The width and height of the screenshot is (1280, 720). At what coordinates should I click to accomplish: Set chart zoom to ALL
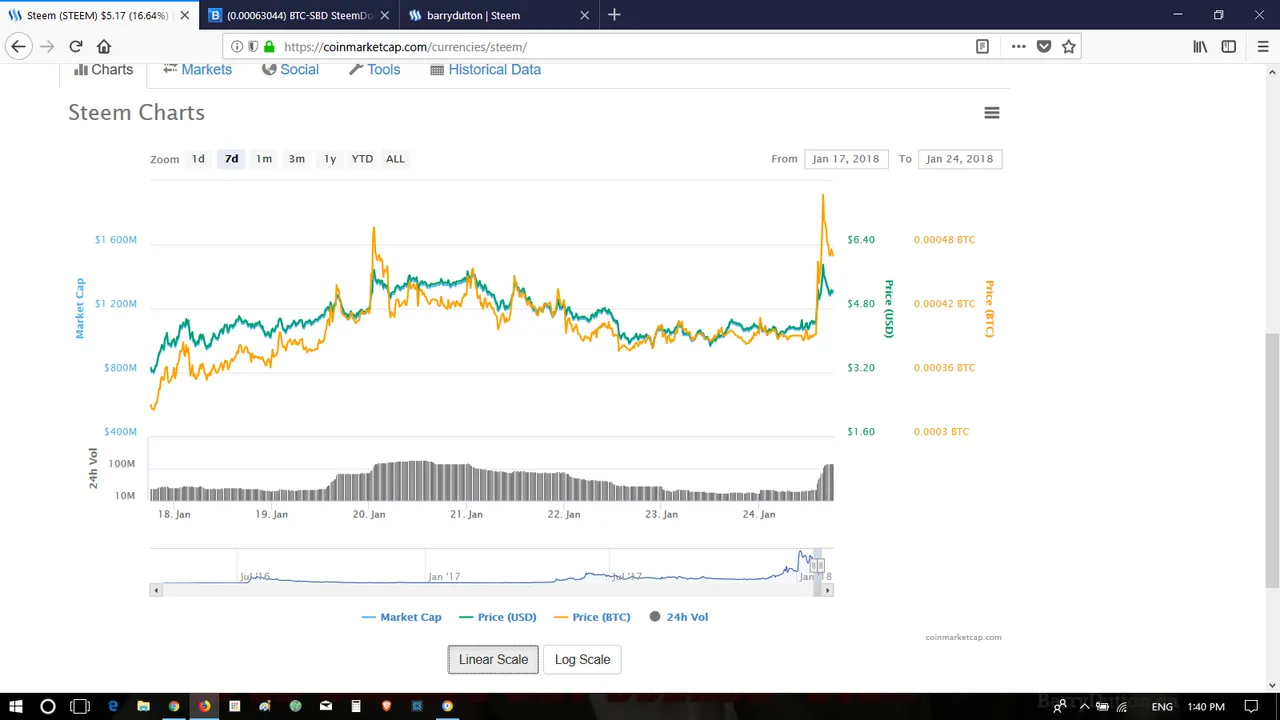pyautogui.click(x=395, y=159)
